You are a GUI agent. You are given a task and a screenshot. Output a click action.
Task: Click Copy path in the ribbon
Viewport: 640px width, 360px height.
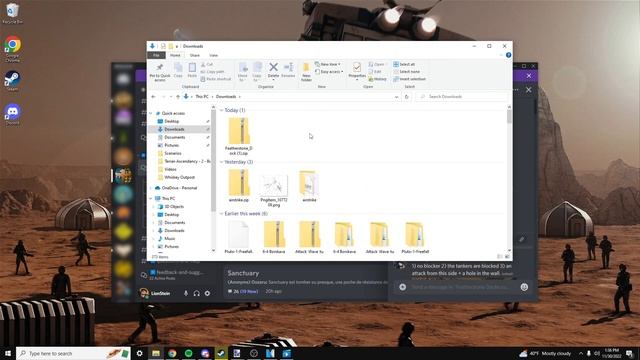coord(213,72)
